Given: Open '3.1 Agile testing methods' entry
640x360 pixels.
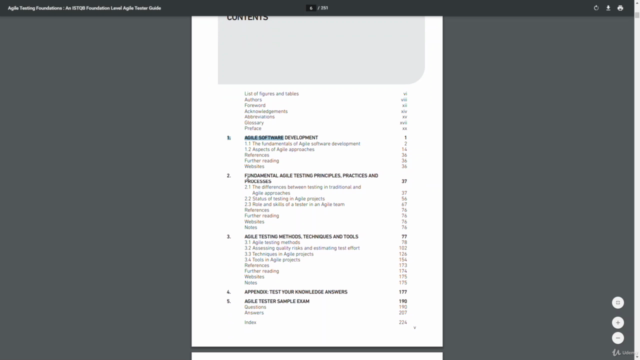Looking at the screenshot, I should (272, 242).
